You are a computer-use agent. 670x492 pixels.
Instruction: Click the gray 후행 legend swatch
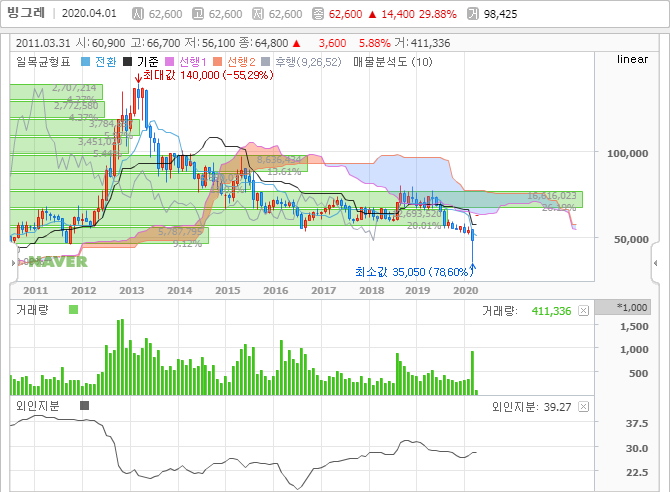[265, 62]
